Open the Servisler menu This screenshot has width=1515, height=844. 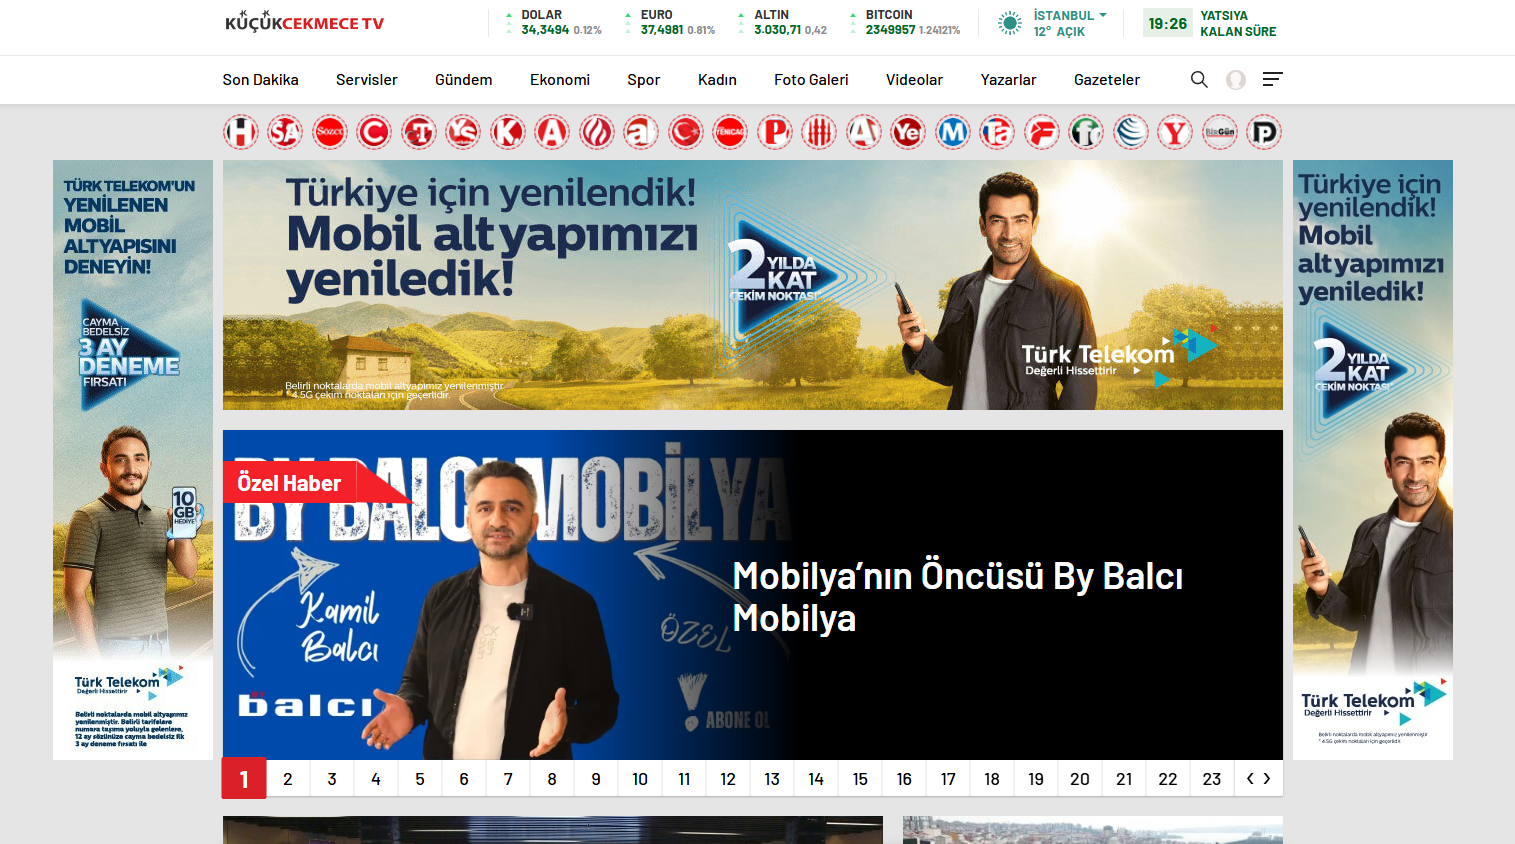(x=367, y=80)
